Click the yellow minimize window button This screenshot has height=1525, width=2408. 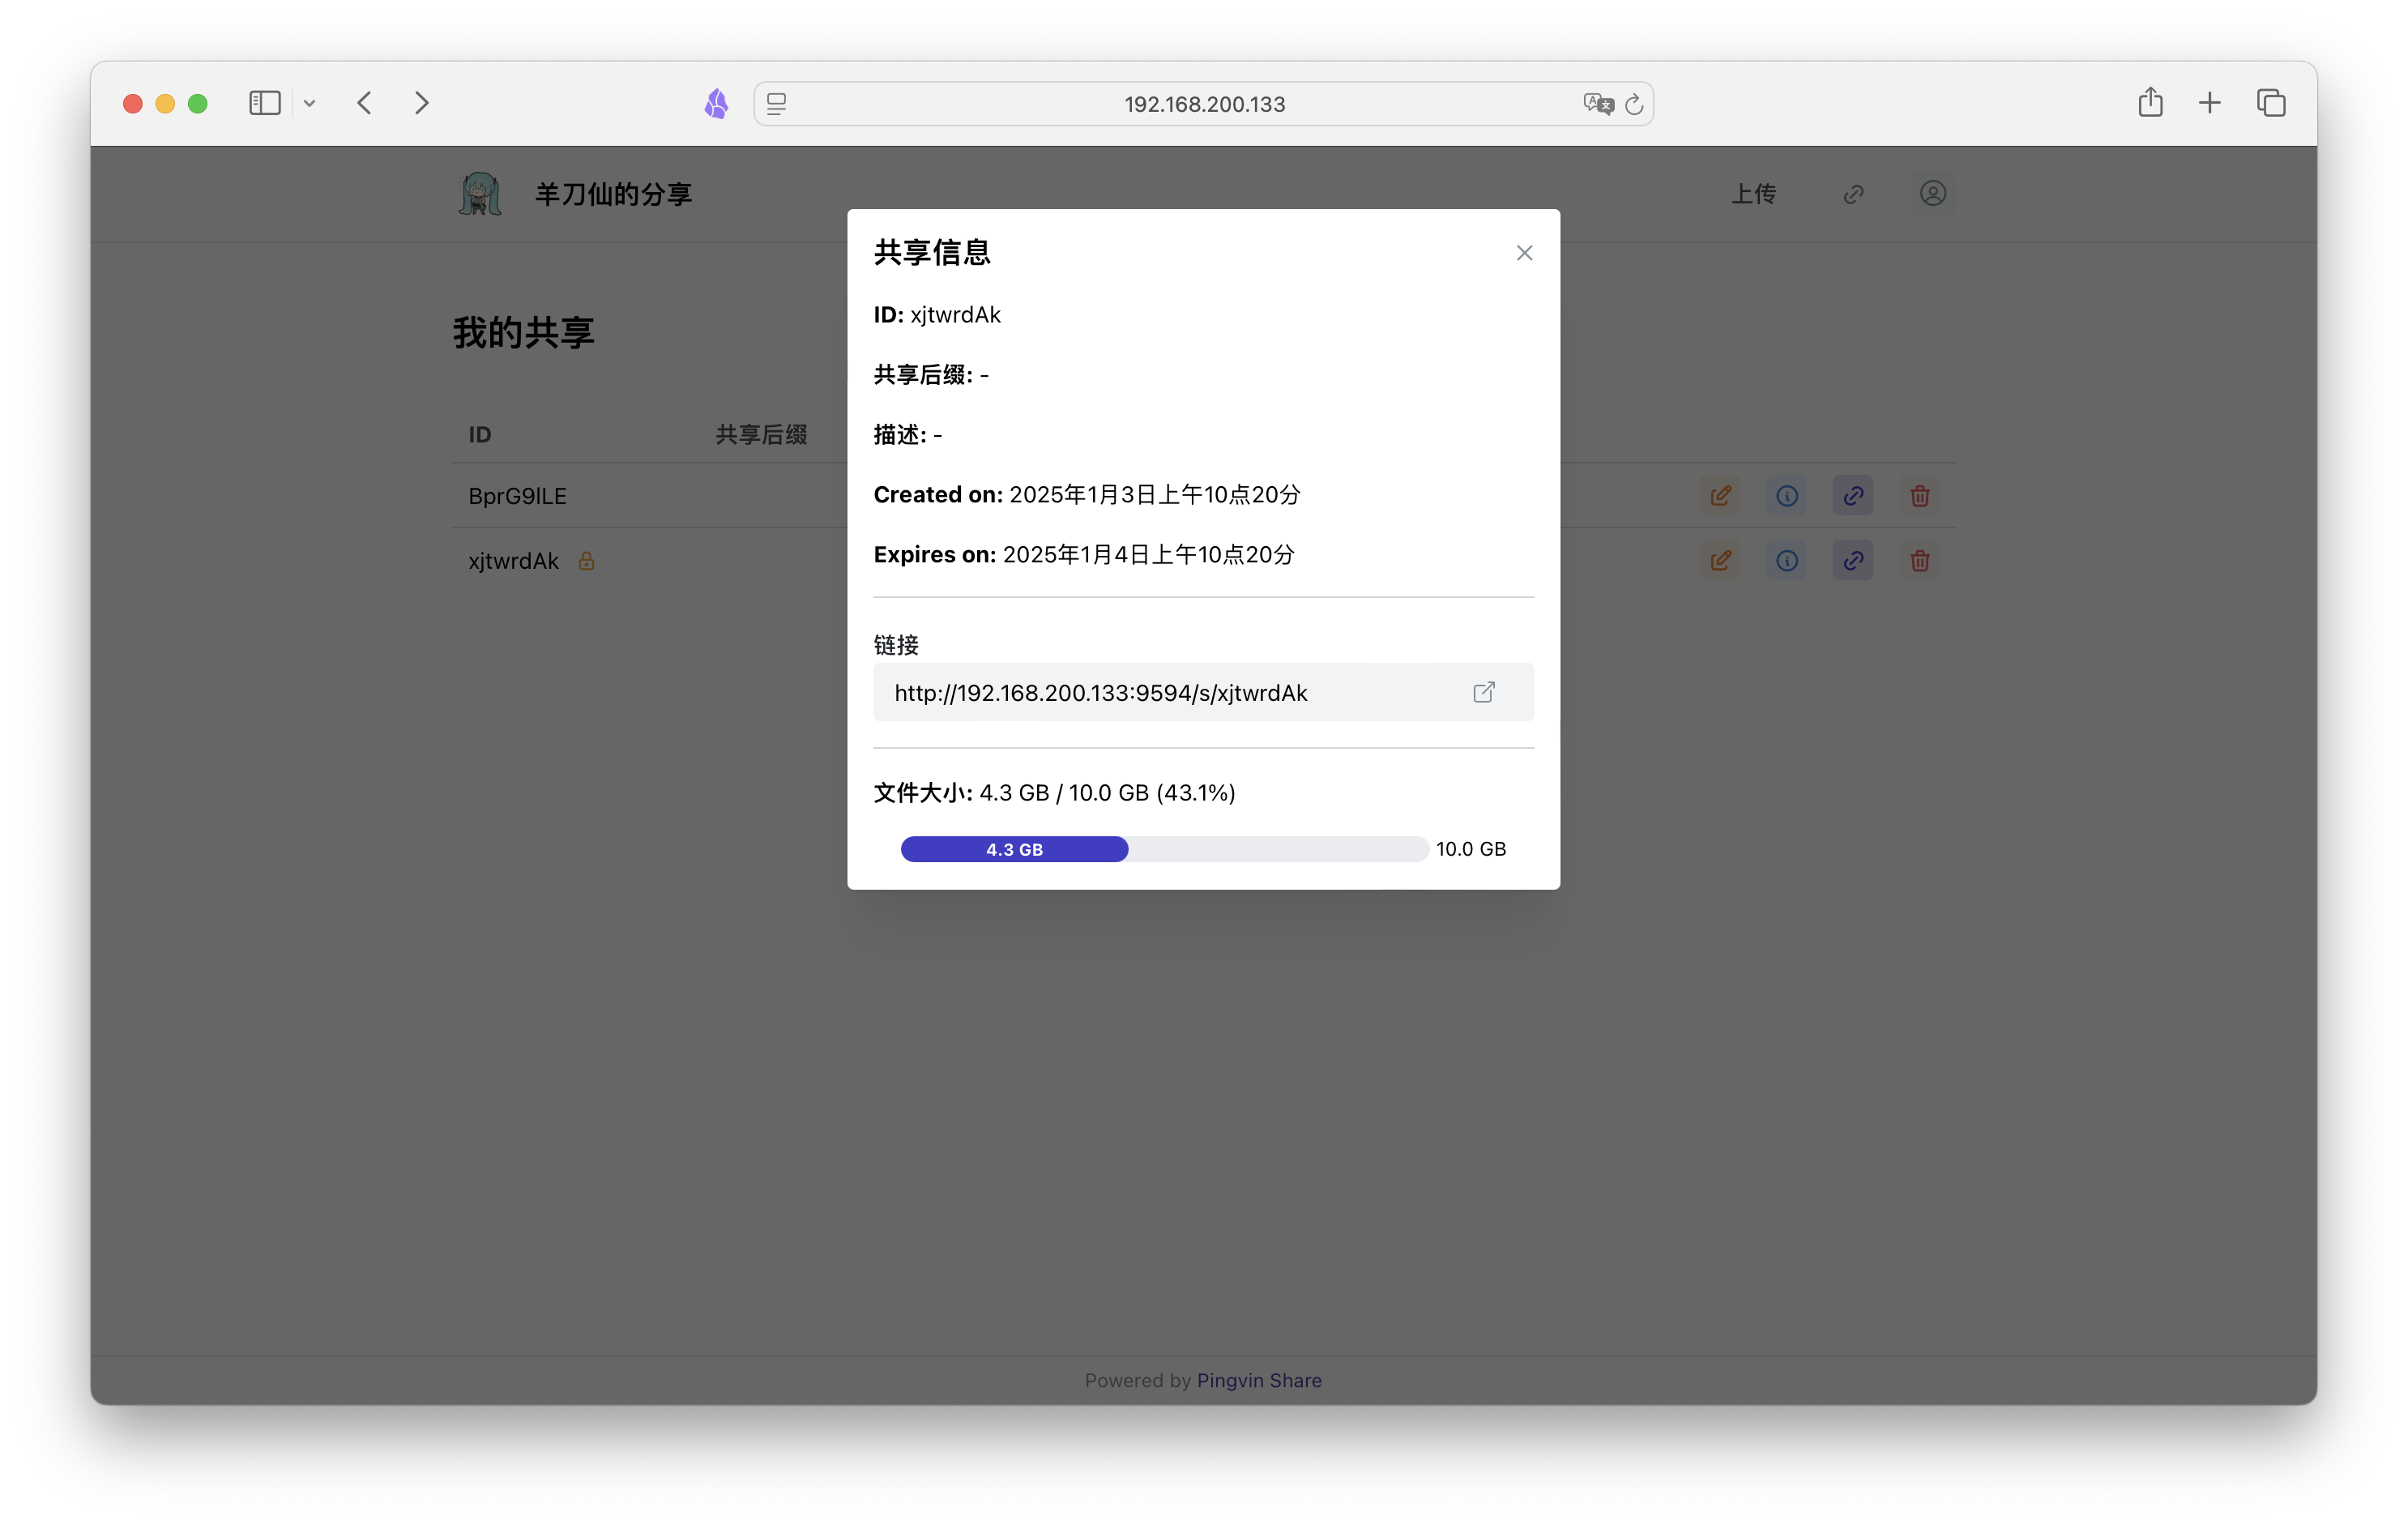pos(165,103)
